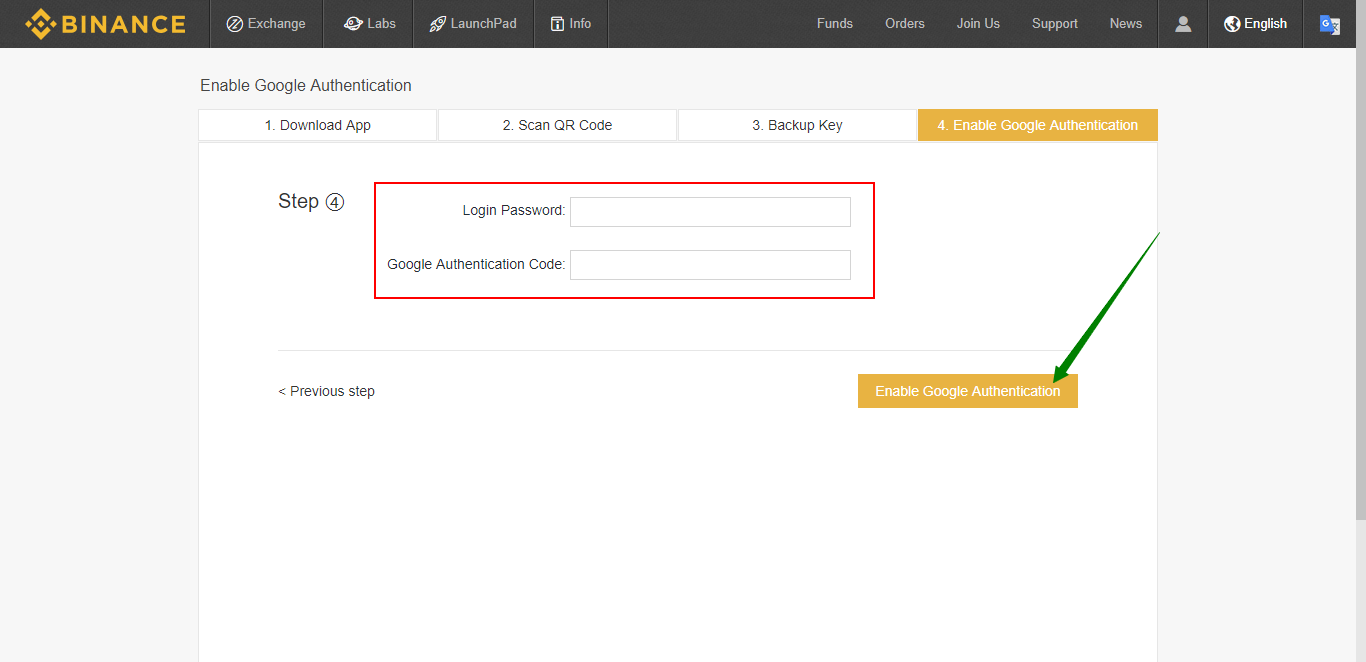
Task: Focus the Google Authentication Code field
Action: [x=710, y=265]
